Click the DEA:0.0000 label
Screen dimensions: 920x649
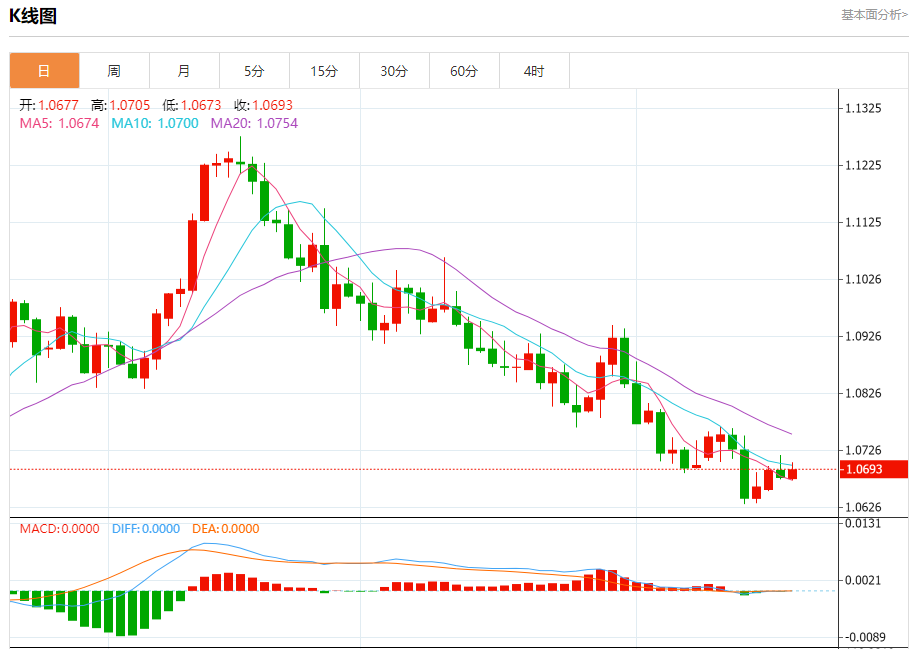pos(225,529)
